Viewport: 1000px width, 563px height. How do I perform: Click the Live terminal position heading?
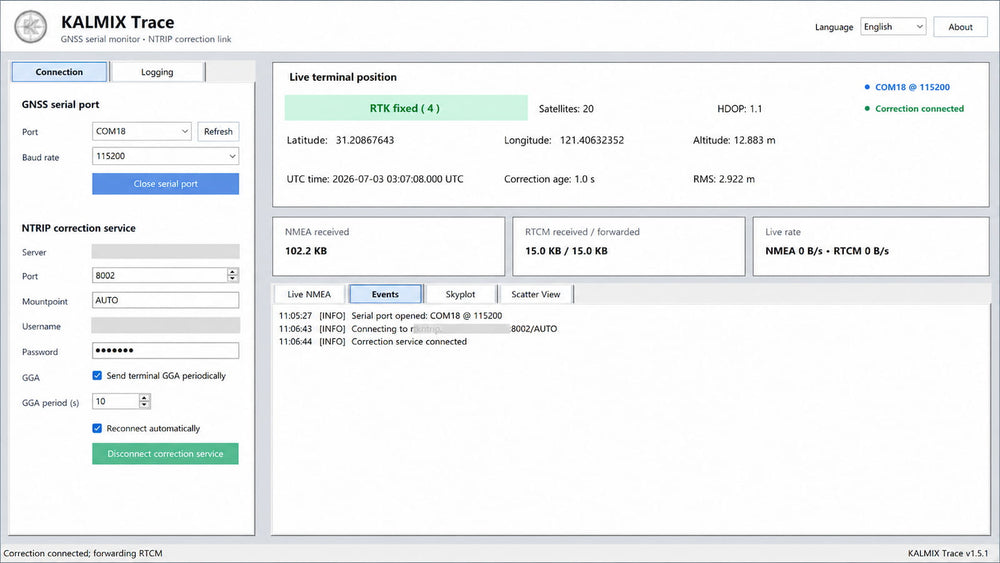(x=343, y=77)
